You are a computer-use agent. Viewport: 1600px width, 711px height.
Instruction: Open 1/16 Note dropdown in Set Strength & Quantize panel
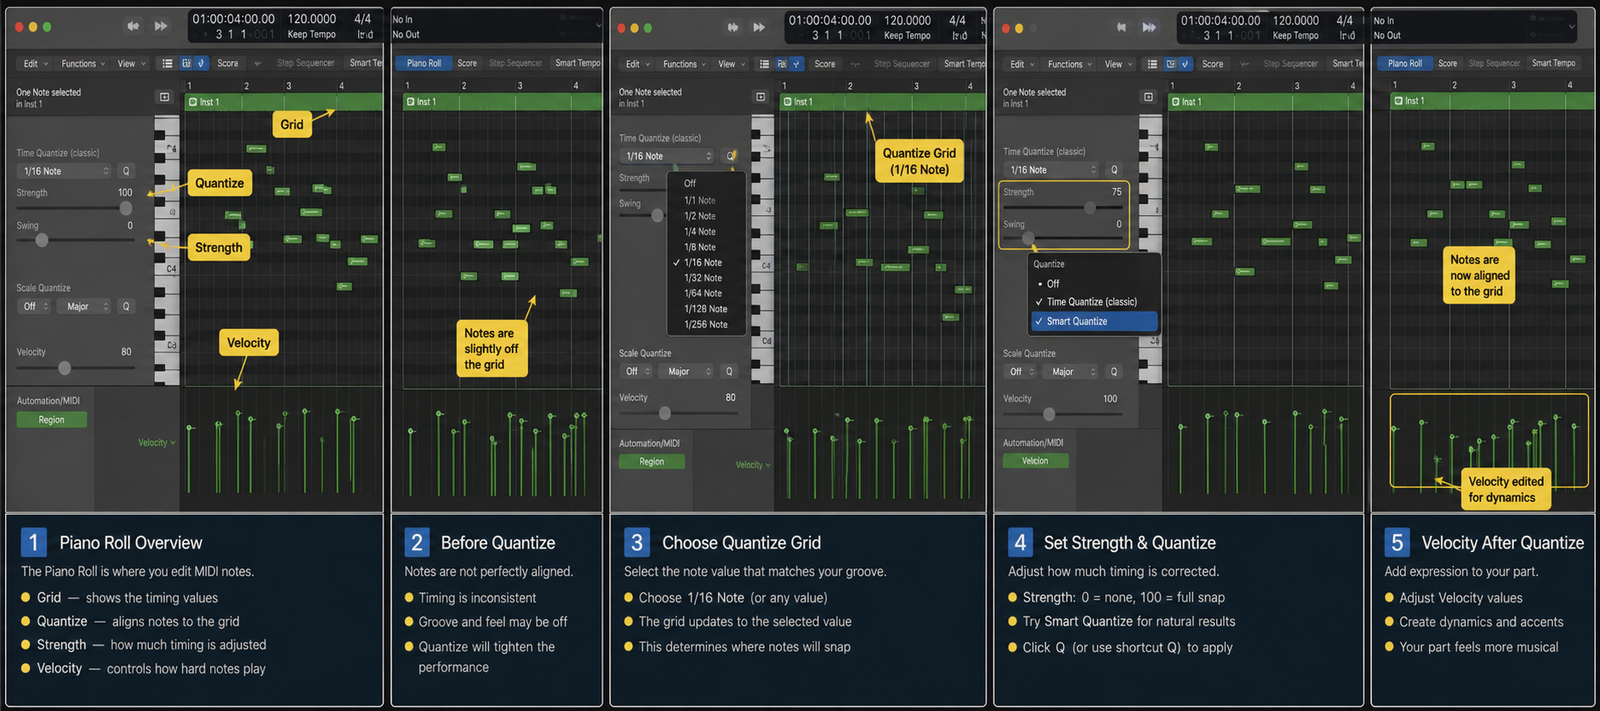pyautogui.click(x=1051, y=170)
